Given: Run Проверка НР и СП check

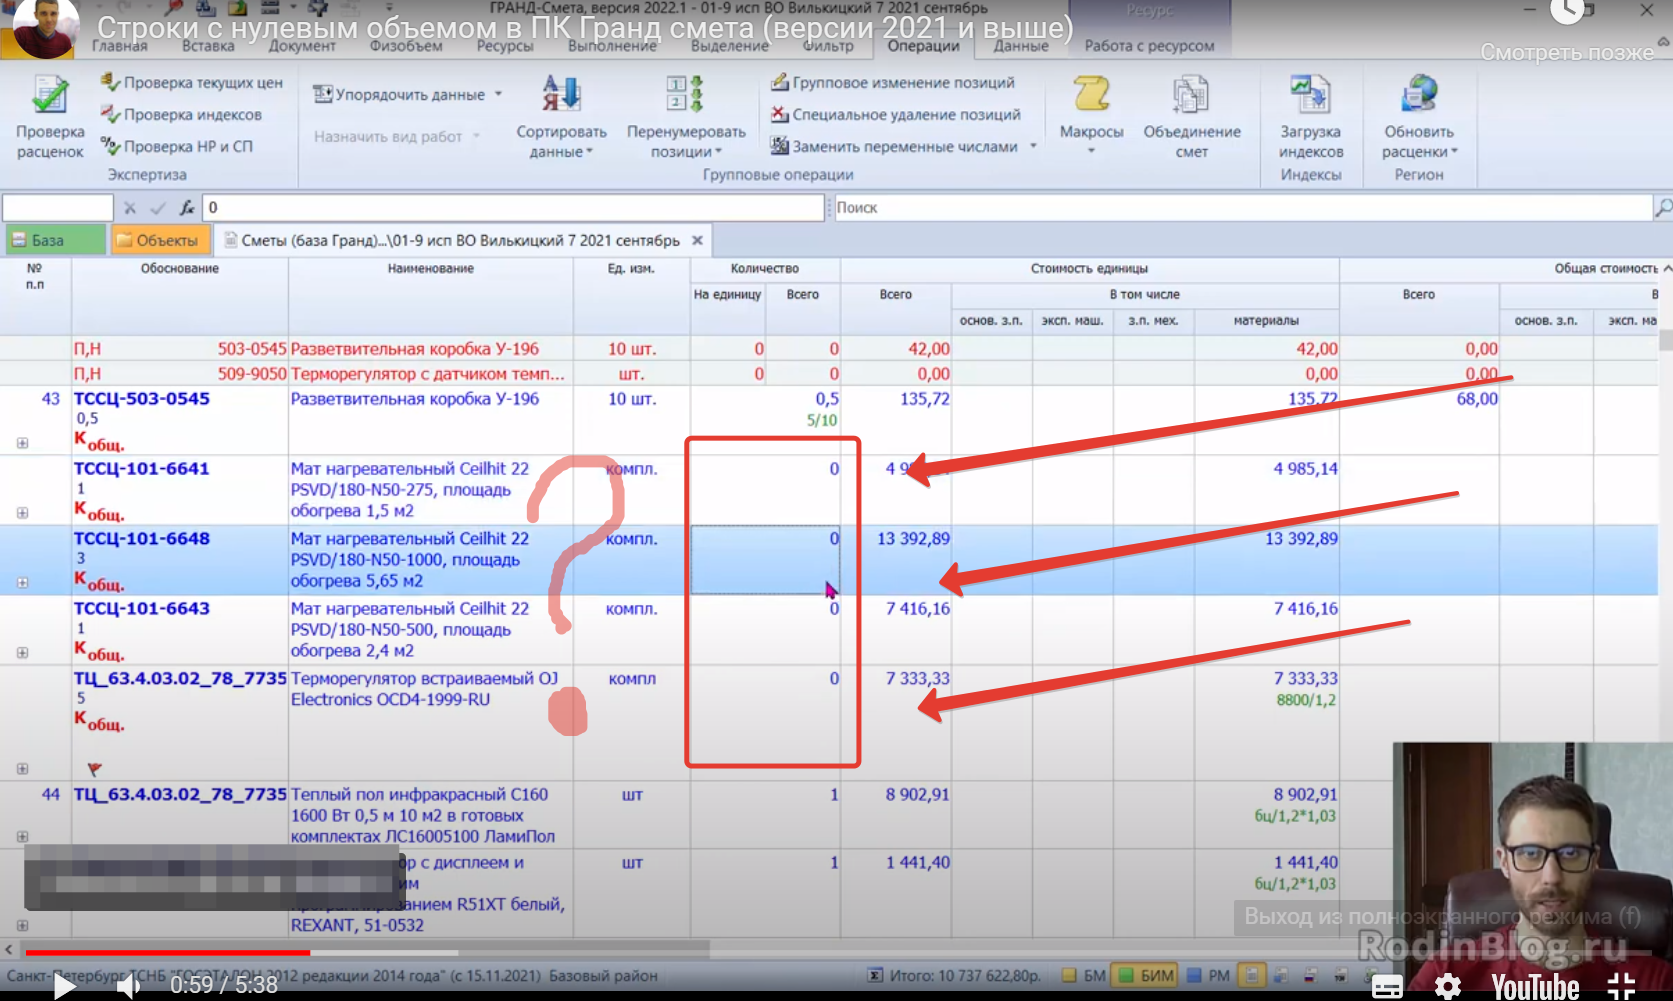Looking at the screenshot, I should click(x=177, y=147).
